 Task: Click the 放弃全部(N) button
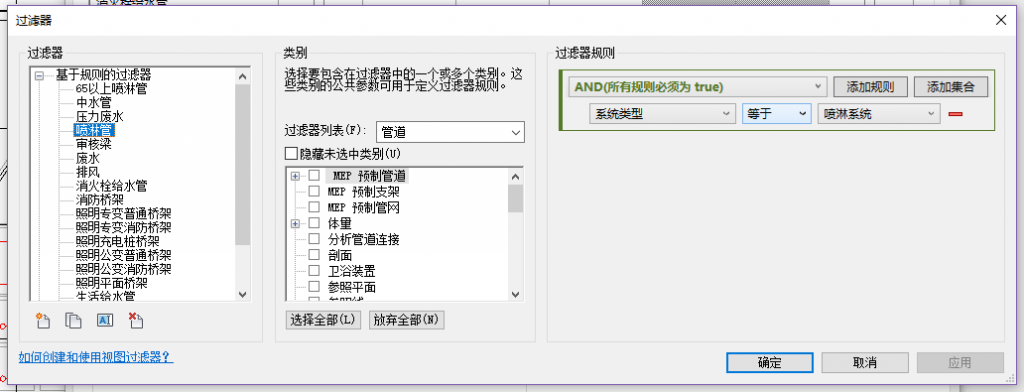(406, 320)
